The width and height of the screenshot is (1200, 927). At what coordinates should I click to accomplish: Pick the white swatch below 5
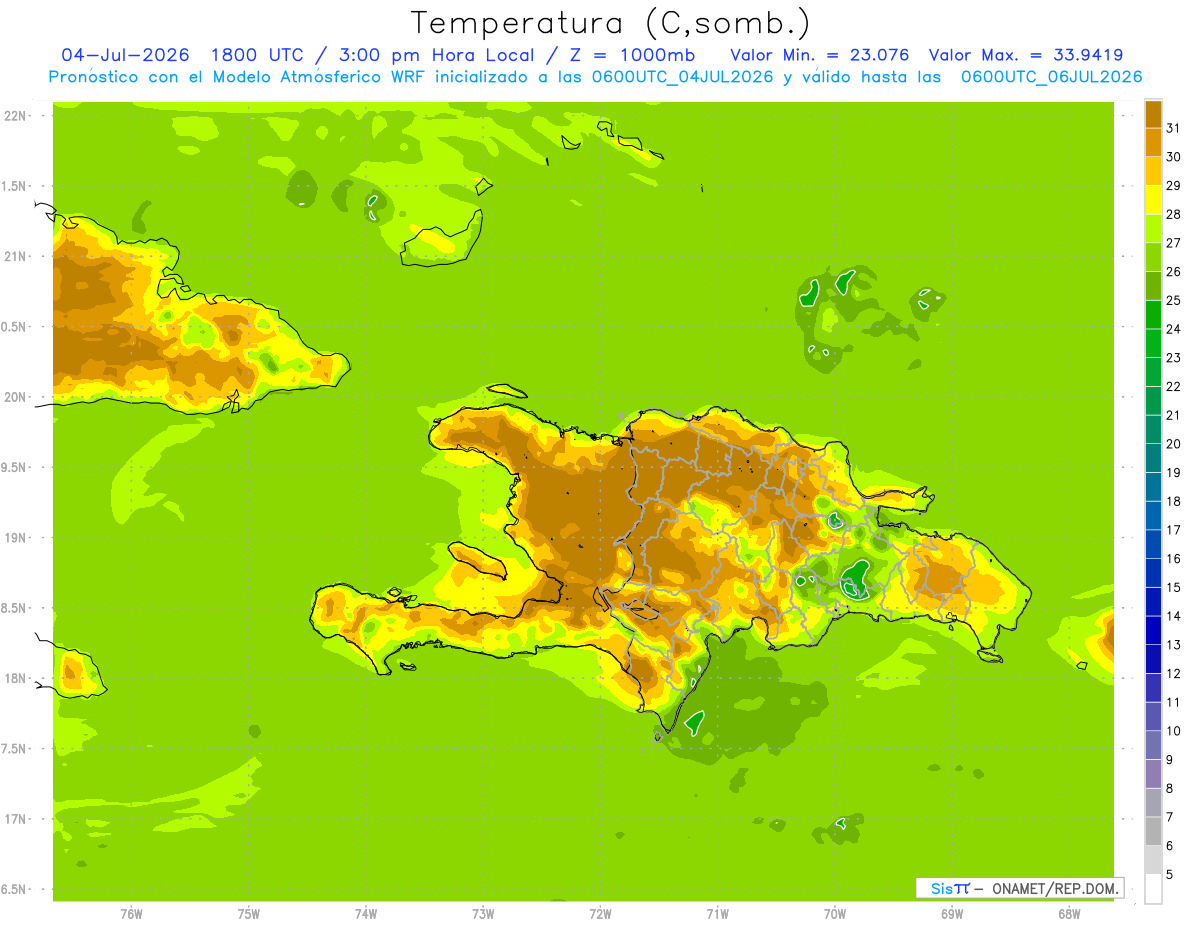click(1153, 889)
